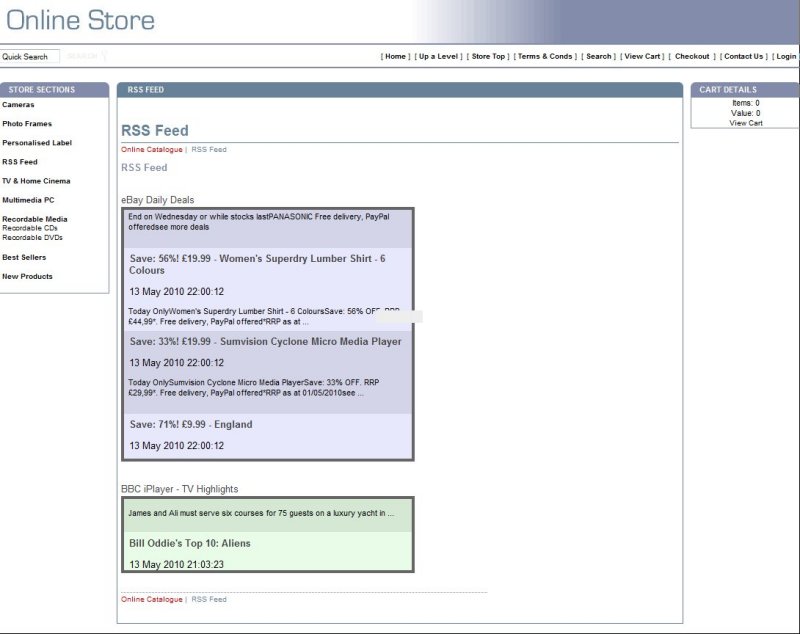Browse the Photo Frames section
Image resolution: width=800 pixels, height=634 pixels.
tap(27, 124)
